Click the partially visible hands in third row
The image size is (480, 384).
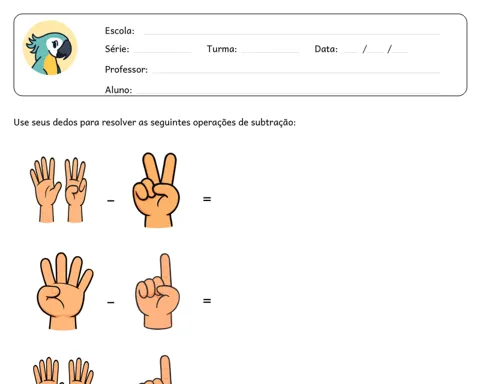pos(63,371)
